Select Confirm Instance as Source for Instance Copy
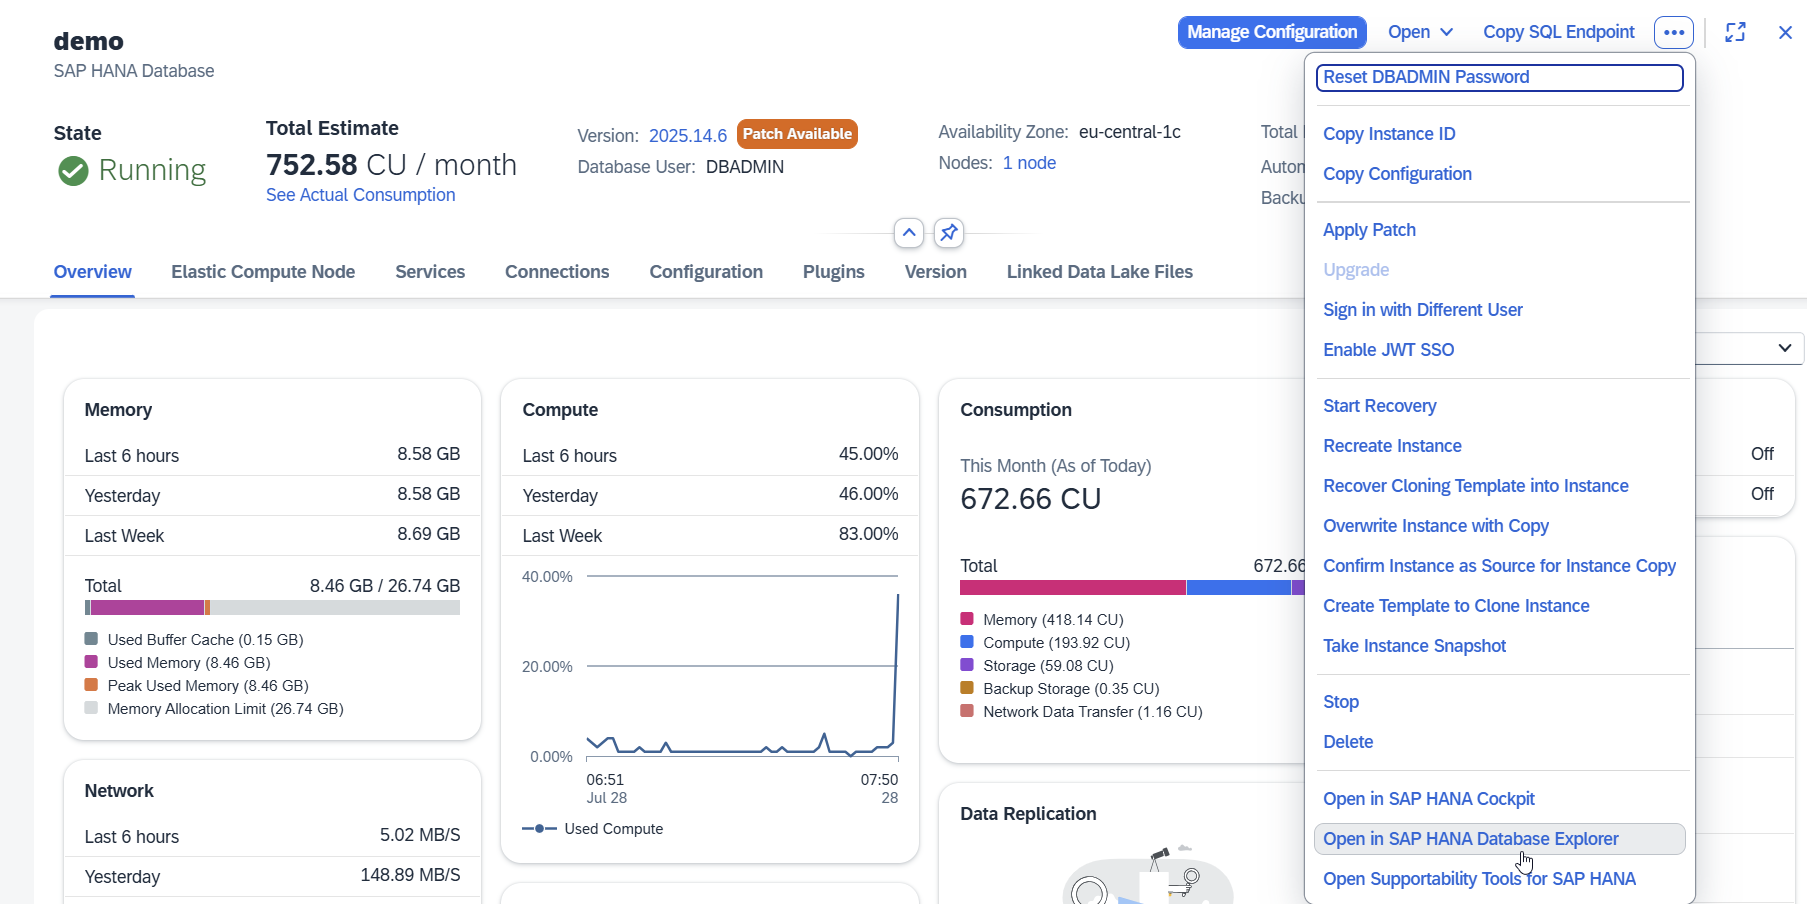This screenshot has width=1807, height=904. tap(1499, 566)
